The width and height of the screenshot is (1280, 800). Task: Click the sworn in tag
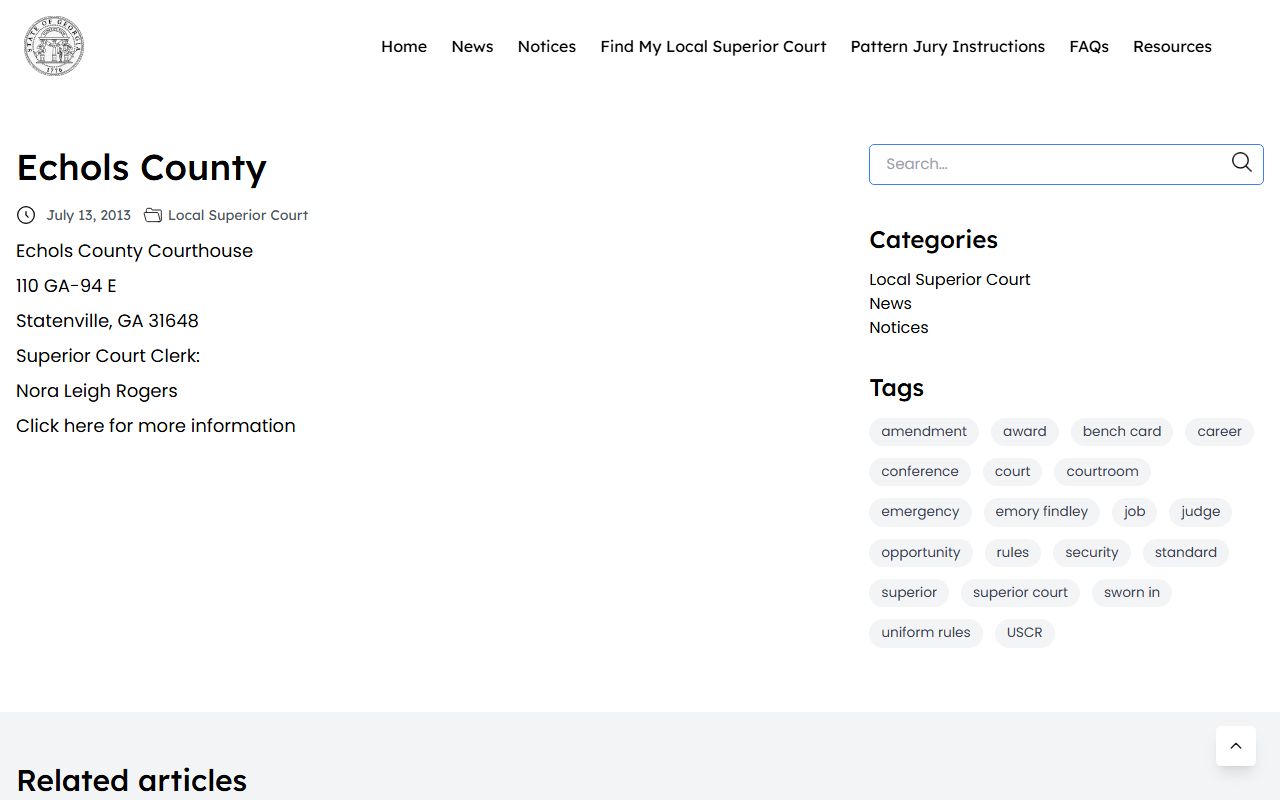click(x=1132, y=593)
